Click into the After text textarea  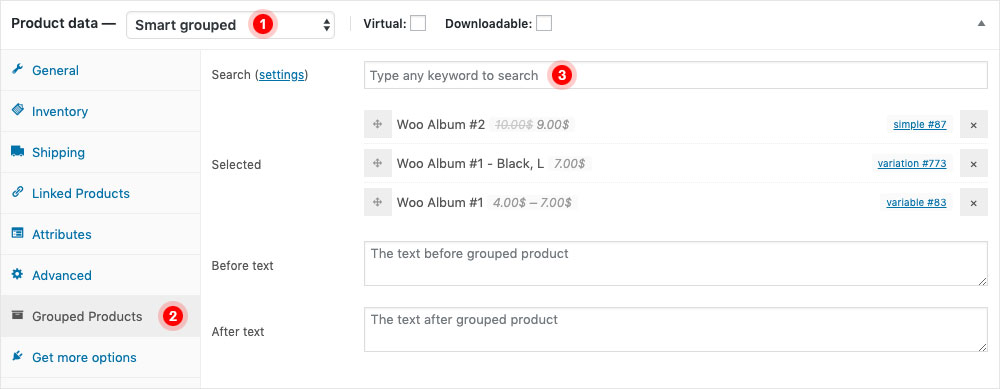point(675,330)
